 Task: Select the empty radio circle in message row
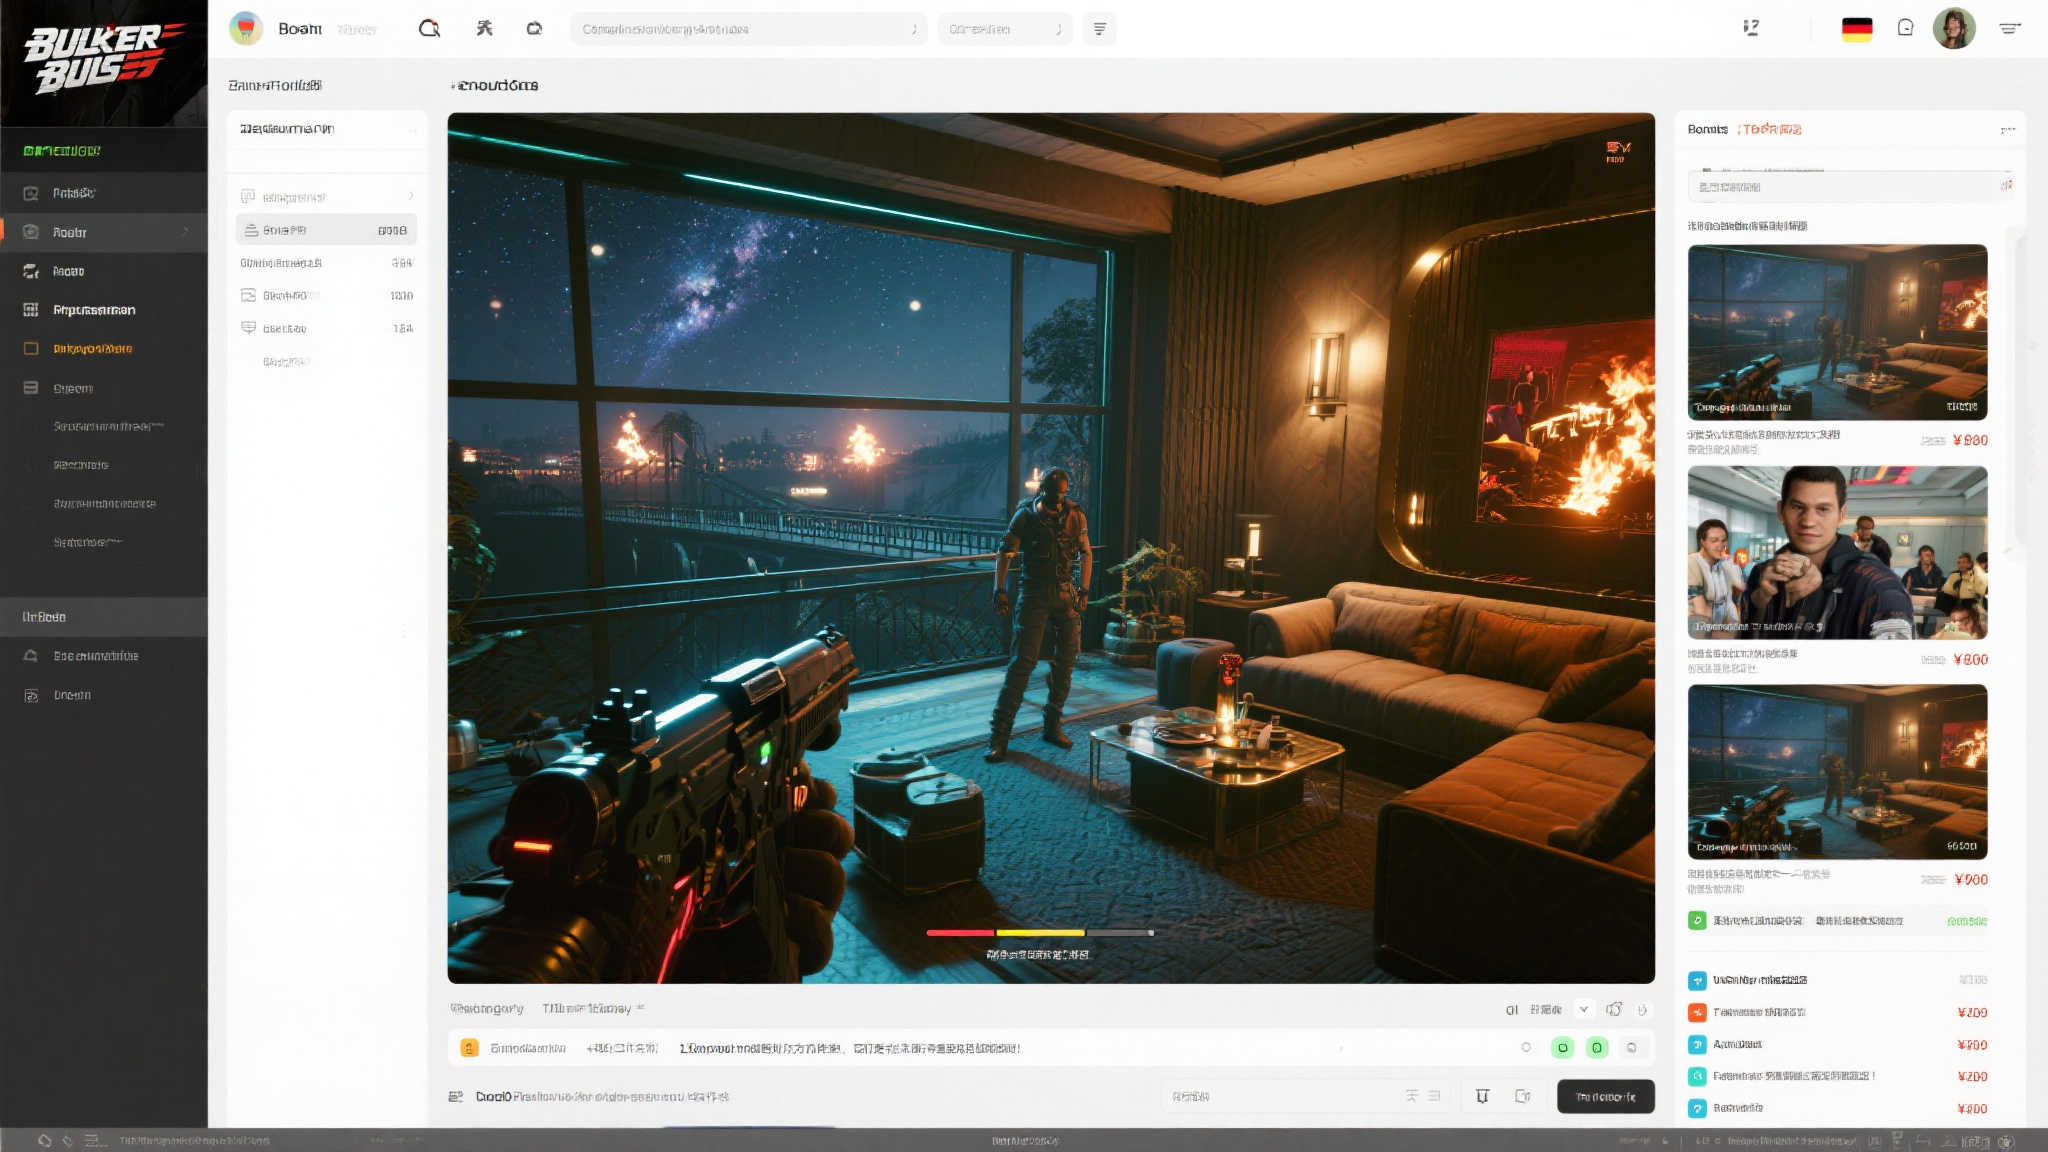coord(1526,1048)
